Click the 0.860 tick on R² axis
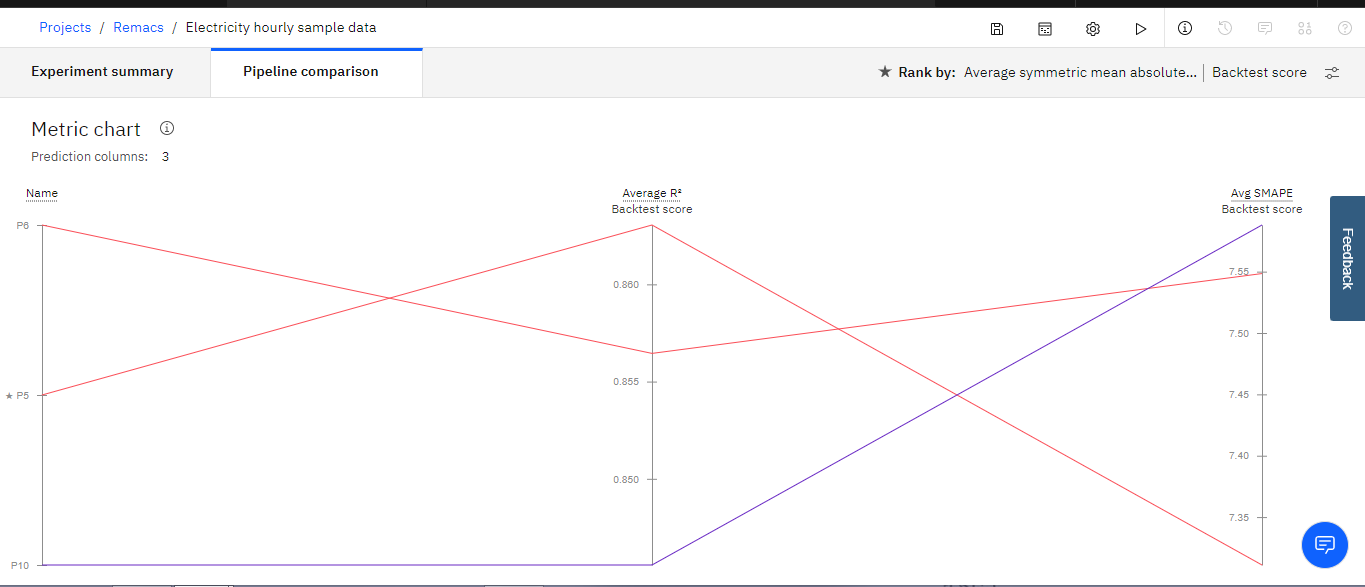1365x587 pixels. pos(626,285)
